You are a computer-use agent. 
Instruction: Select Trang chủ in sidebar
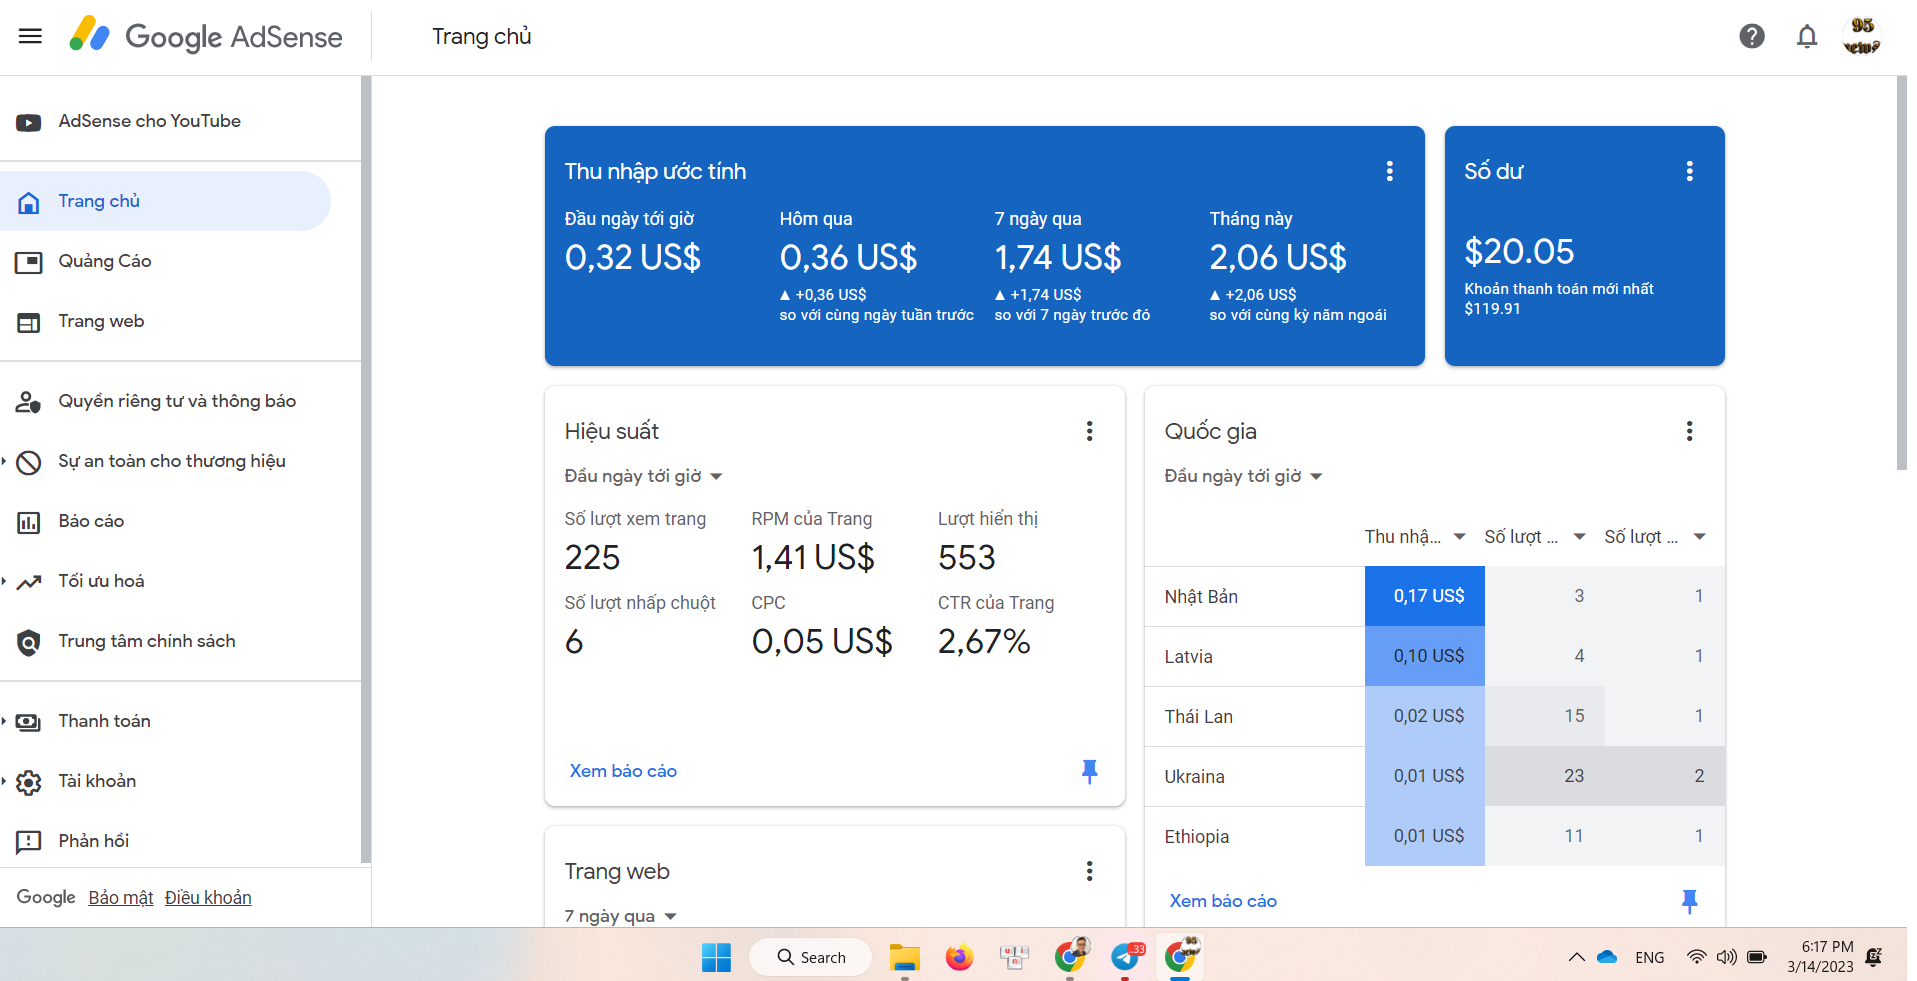tap(165, 201)
